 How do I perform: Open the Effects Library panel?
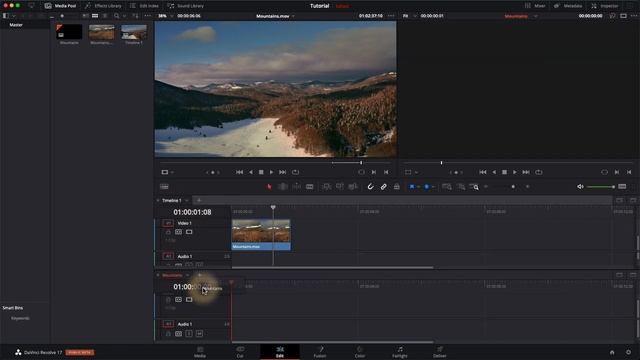[103, 6]
